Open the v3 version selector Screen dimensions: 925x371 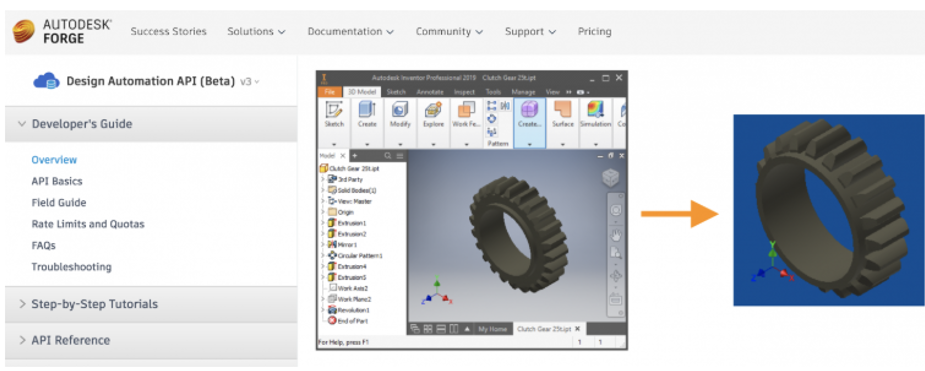pyautogui.click(x=250, y=81)
